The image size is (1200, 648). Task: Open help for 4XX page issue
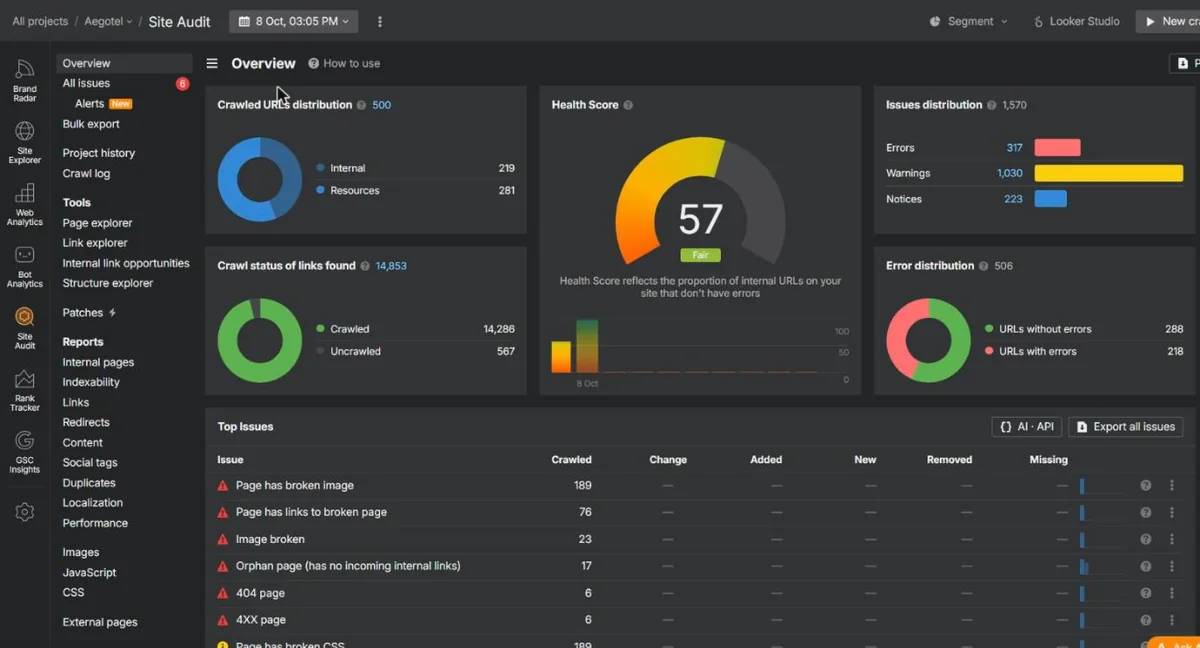[x=1146, y=620]
